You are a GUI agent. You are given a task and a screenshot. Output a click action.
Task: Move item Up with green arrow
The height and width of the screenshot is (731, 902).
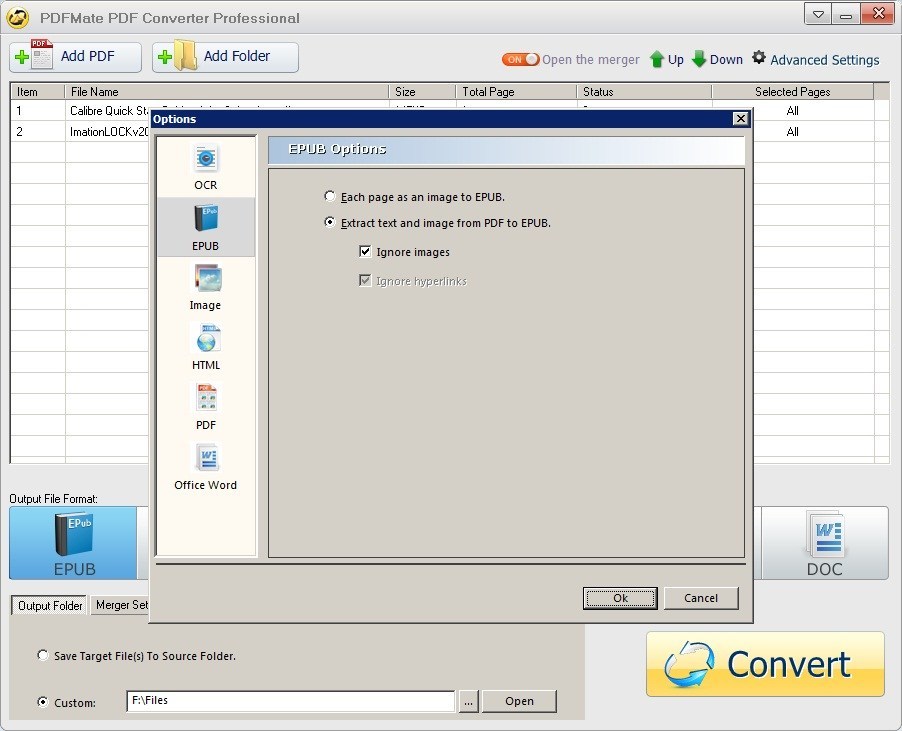point(666,59)
